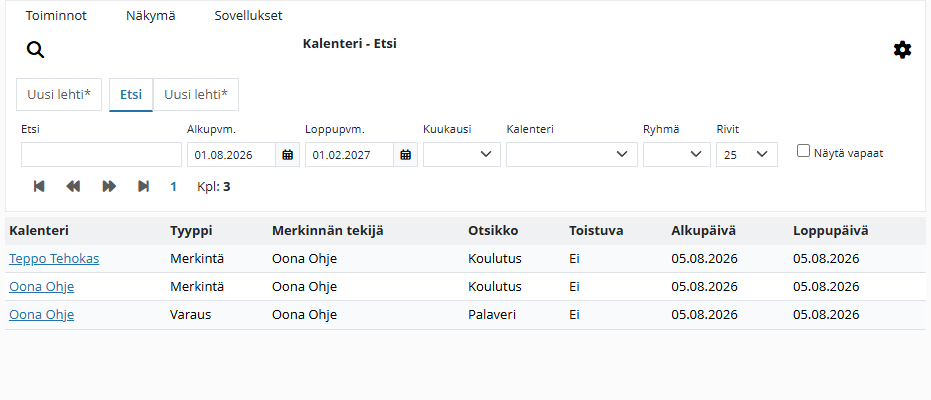This screenshot has width=931, height=400.
Task: Open the Loppupvm. calendar picker icon
Action: tap(406, 155)
